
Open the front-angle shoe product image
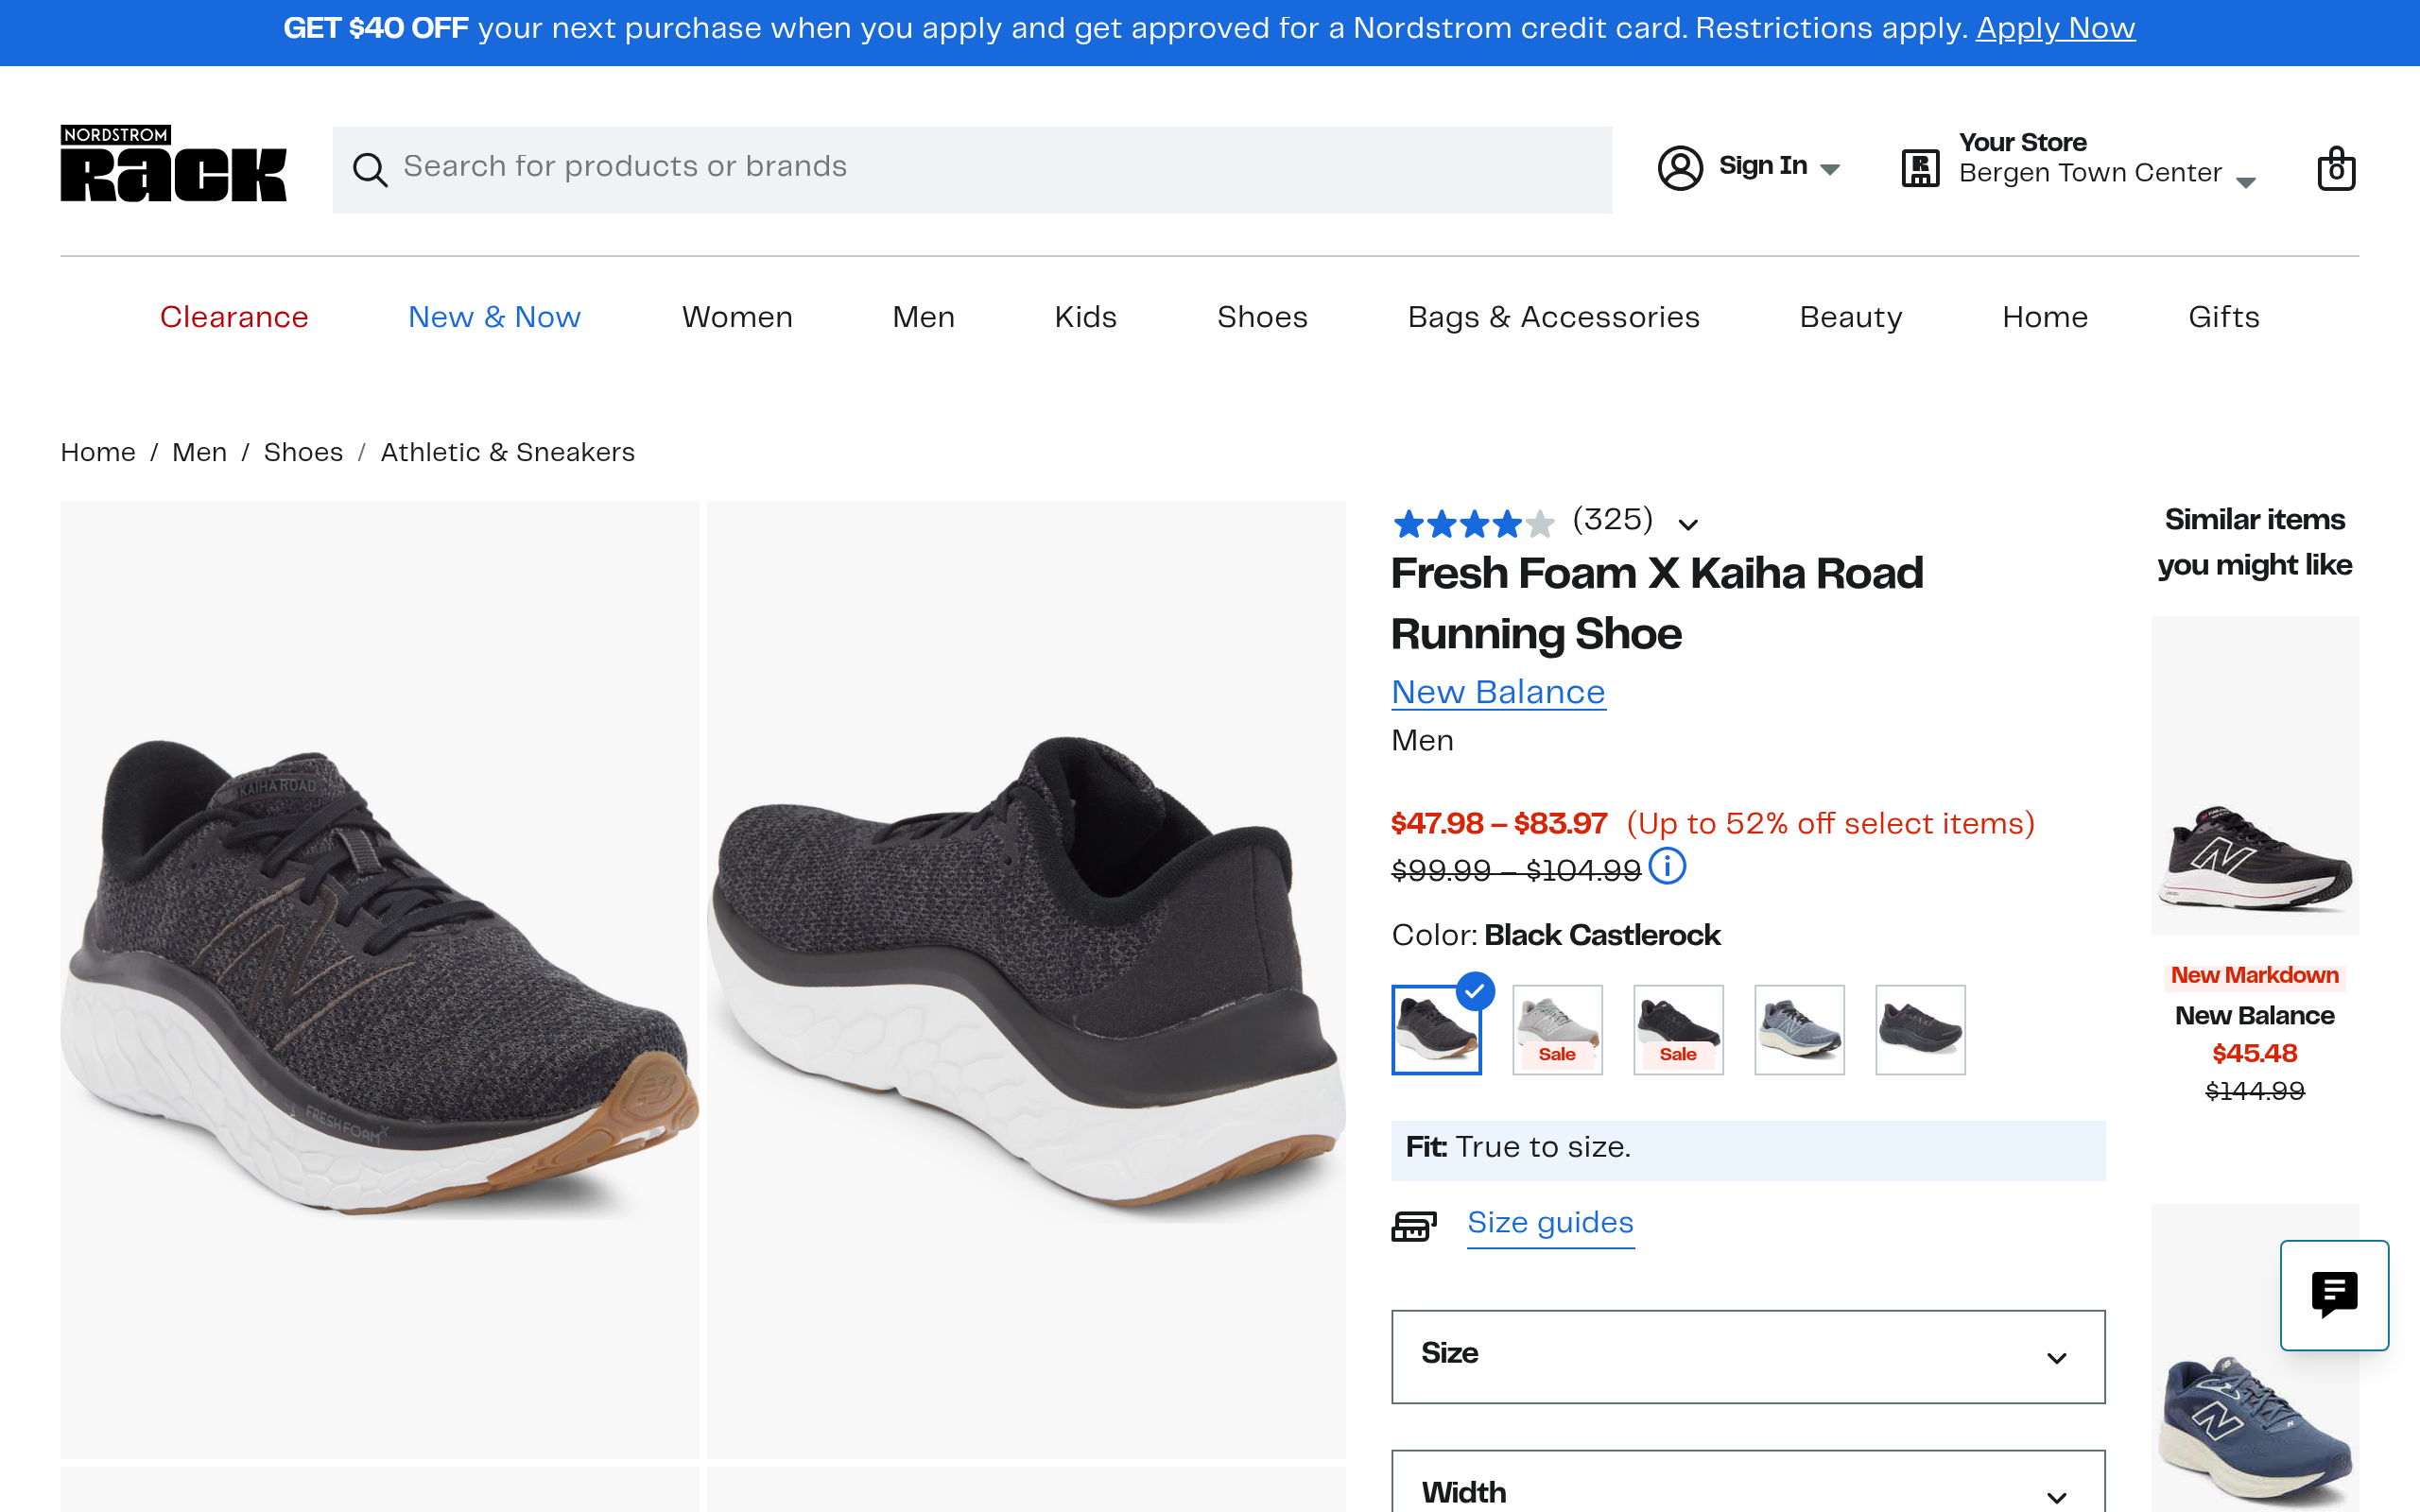pos(379,979)
